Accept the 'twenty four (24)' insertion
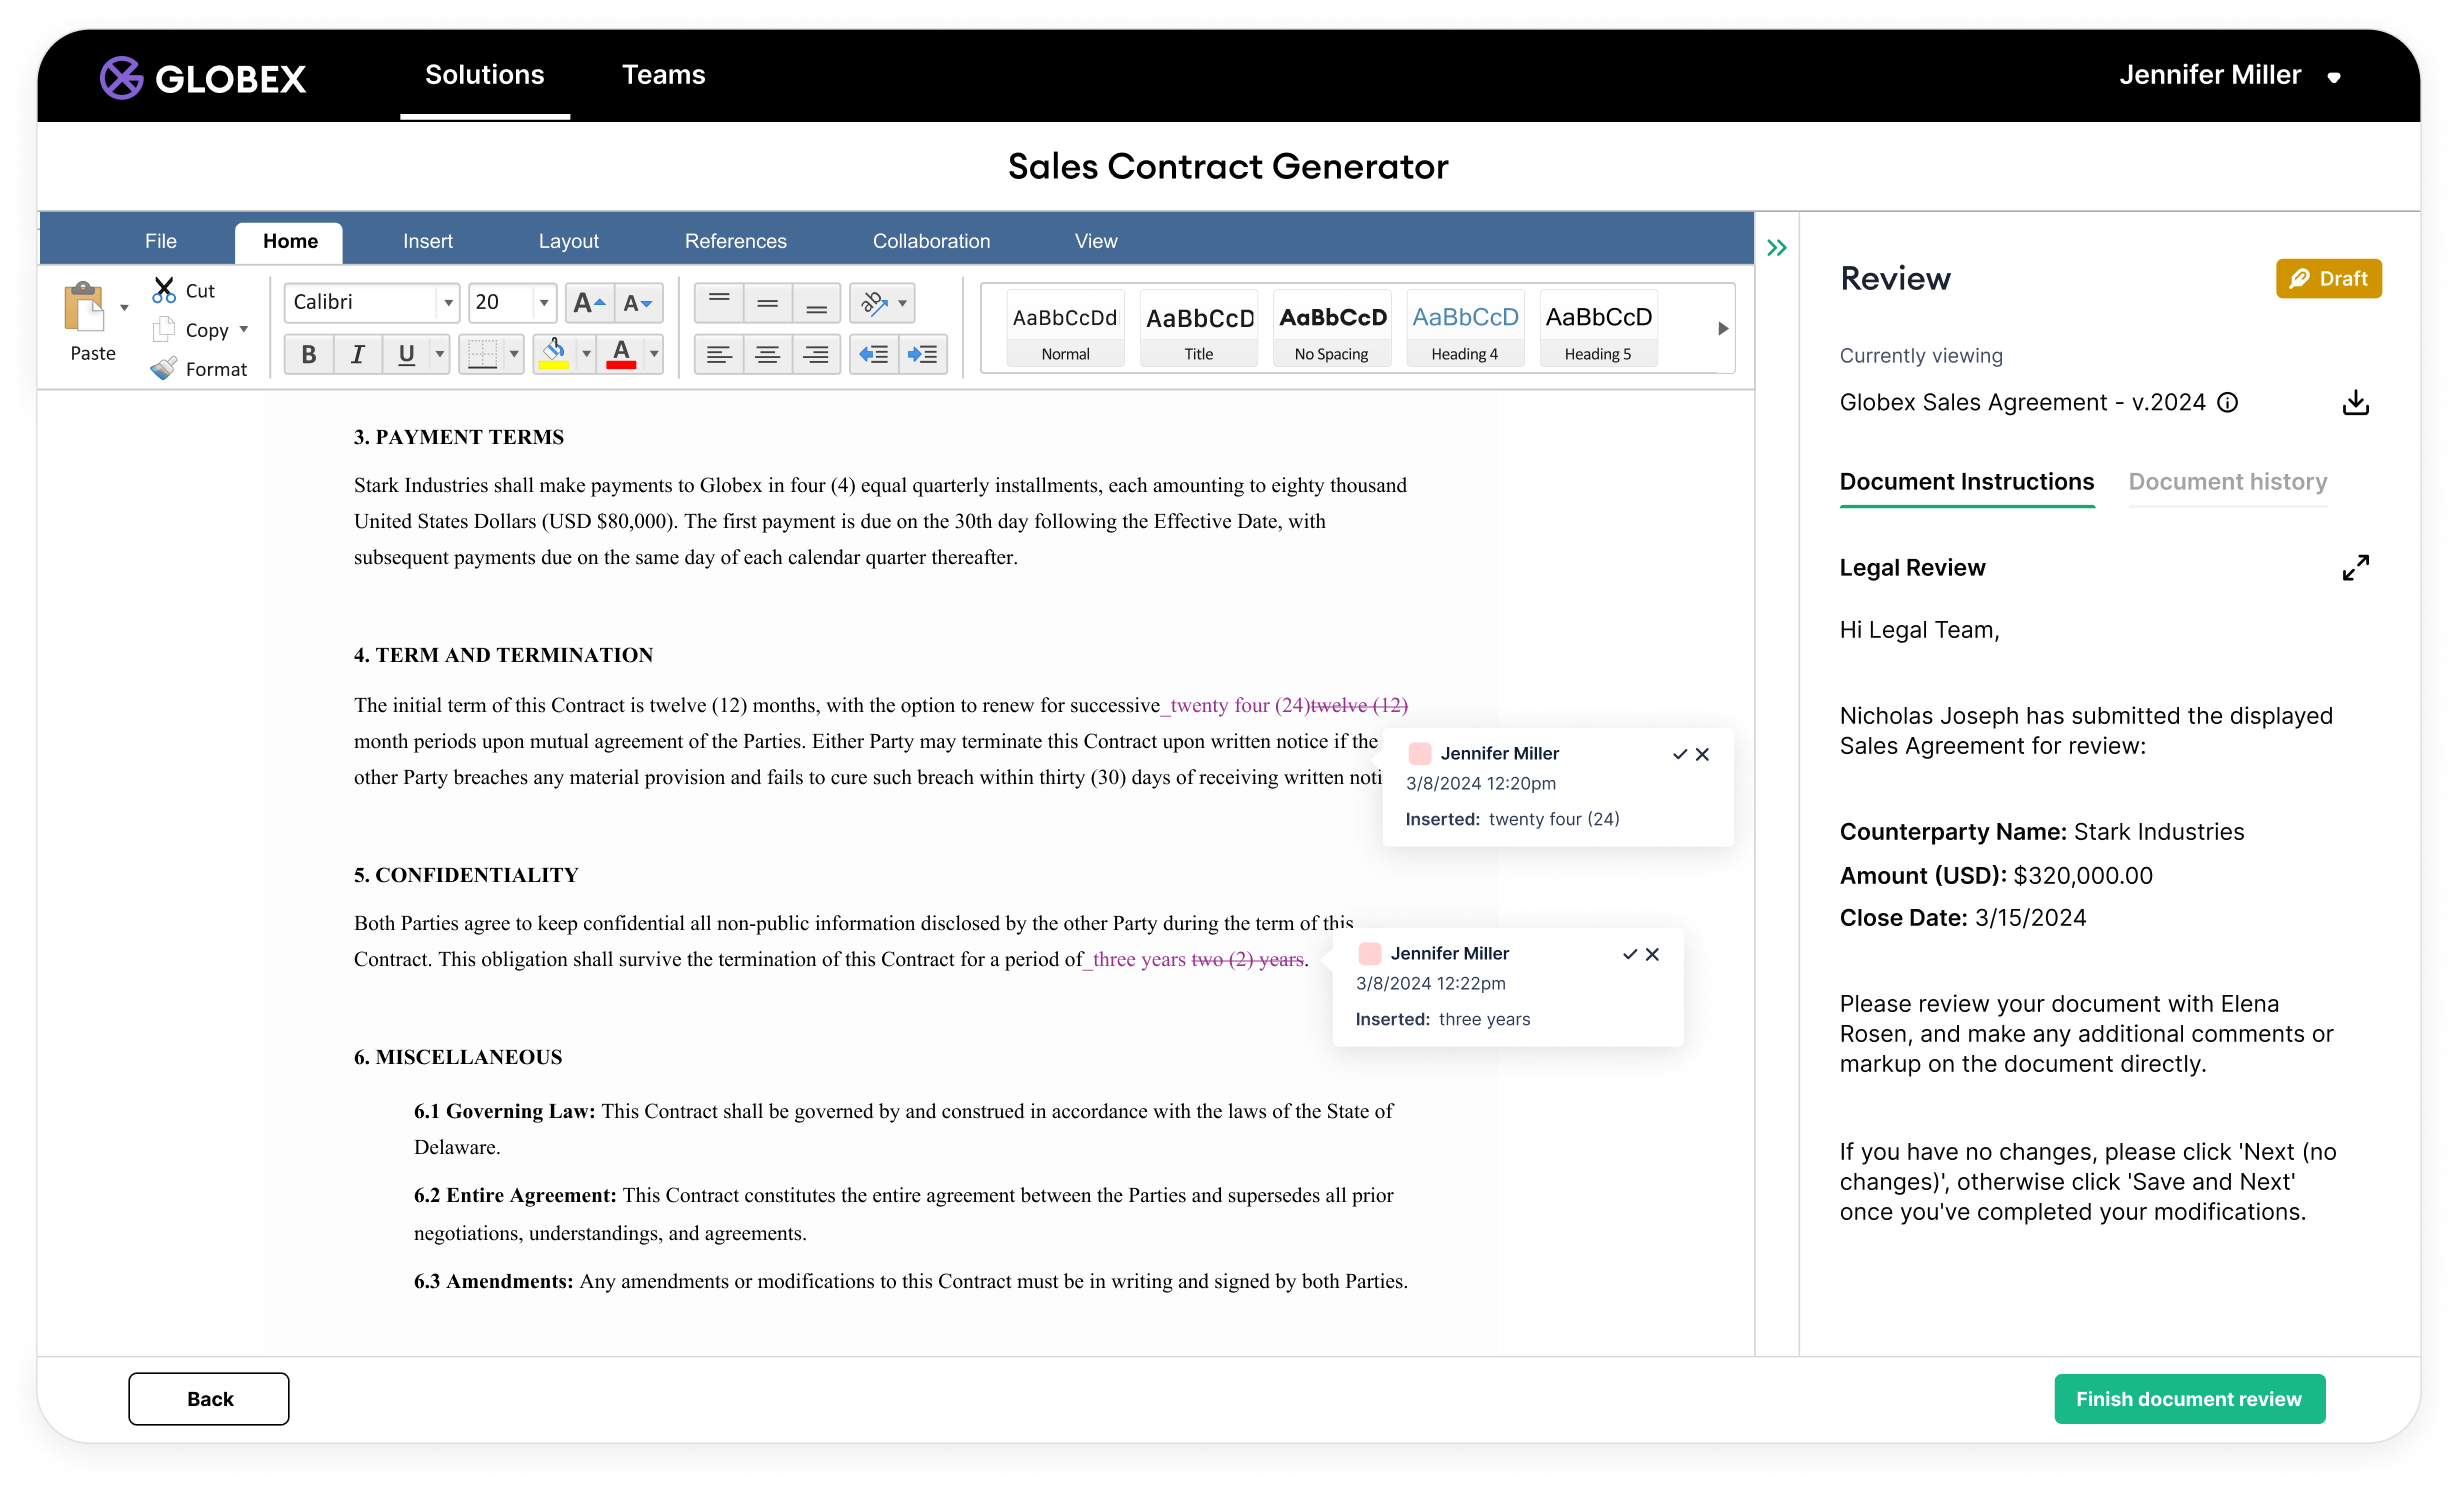The width and height of the screenshot is (2456, 1486). point(1679,754)
